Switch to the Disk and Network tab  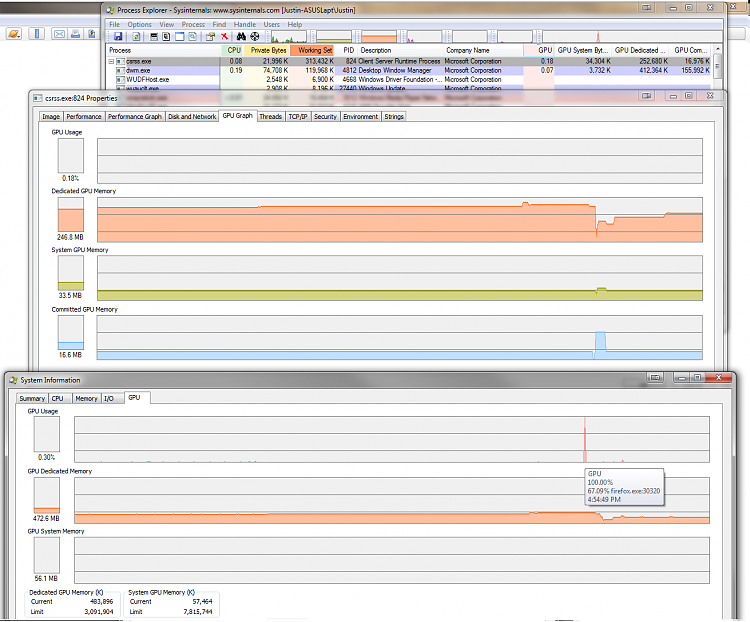coord(192,116)
